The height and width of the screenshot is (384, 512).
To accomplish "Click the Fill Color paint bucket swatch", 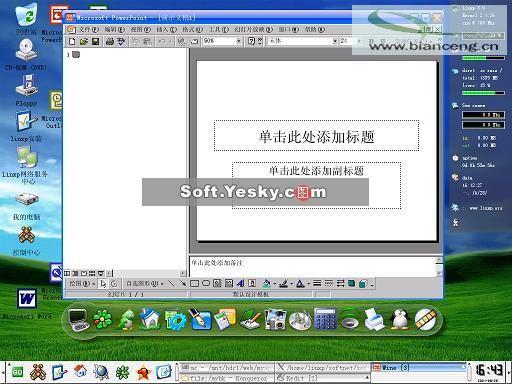I will (x=266, y=284).
